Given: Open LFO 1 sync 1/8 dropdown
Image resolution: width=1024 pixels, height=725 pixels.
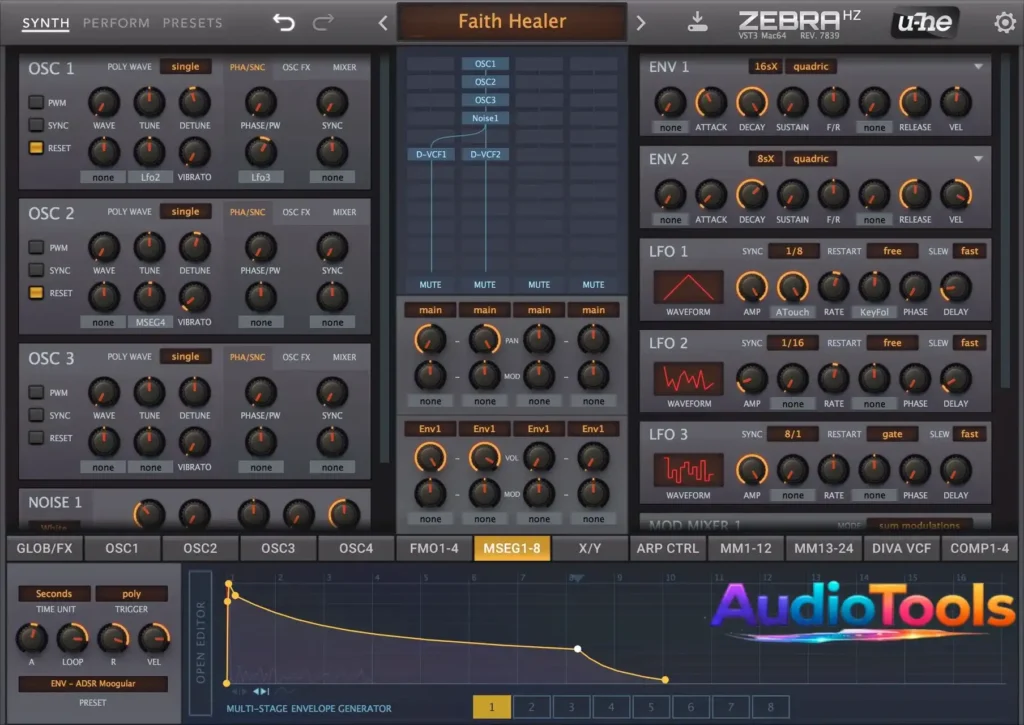Looking at the screenshot, I should (x=793, y=251).
